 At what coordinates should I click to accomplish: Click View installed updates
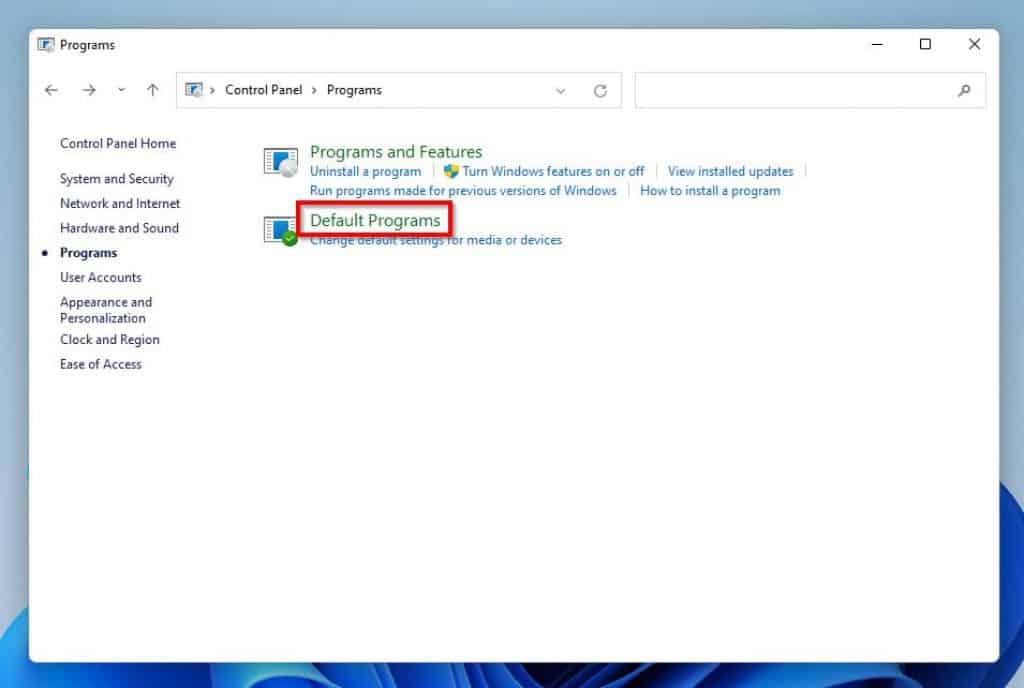click(x=730, y=172)
